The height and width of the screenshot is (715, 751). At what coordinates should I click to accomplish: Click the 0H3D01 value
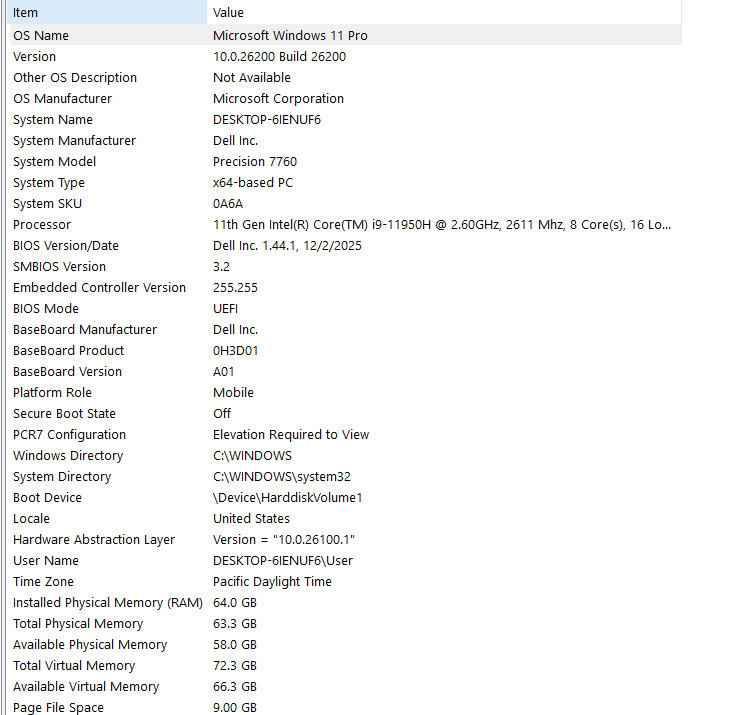coord(236,351)
